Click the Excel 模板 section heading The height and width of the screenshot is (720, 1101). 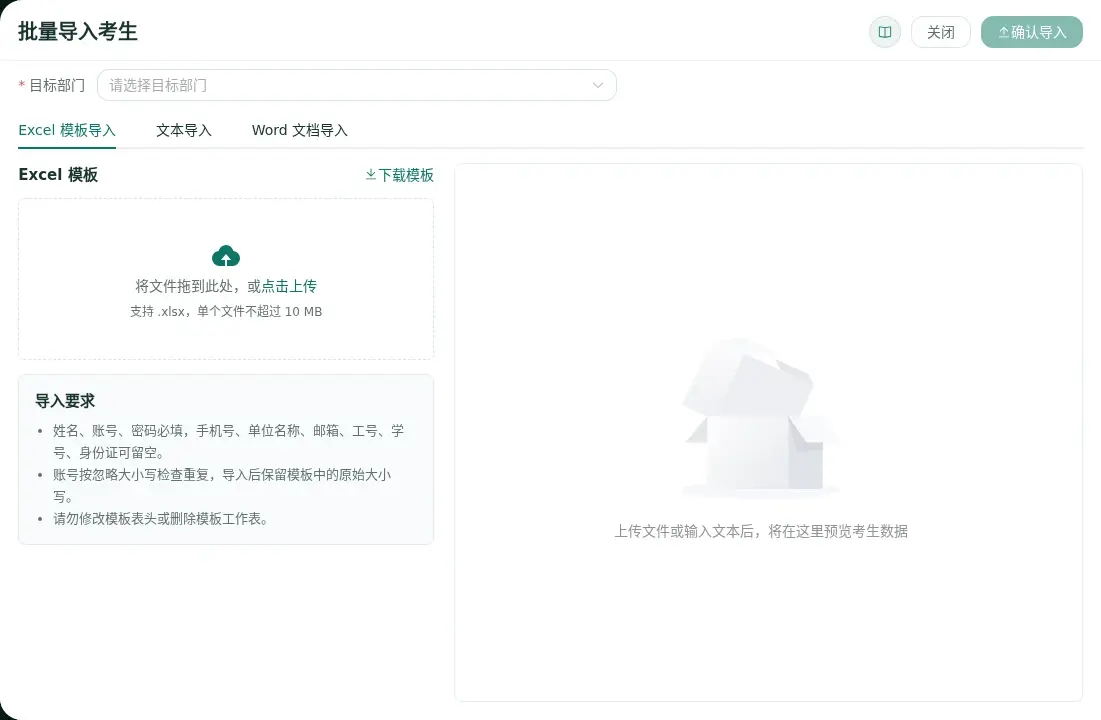pyautogui.click(x=58, y=174)
